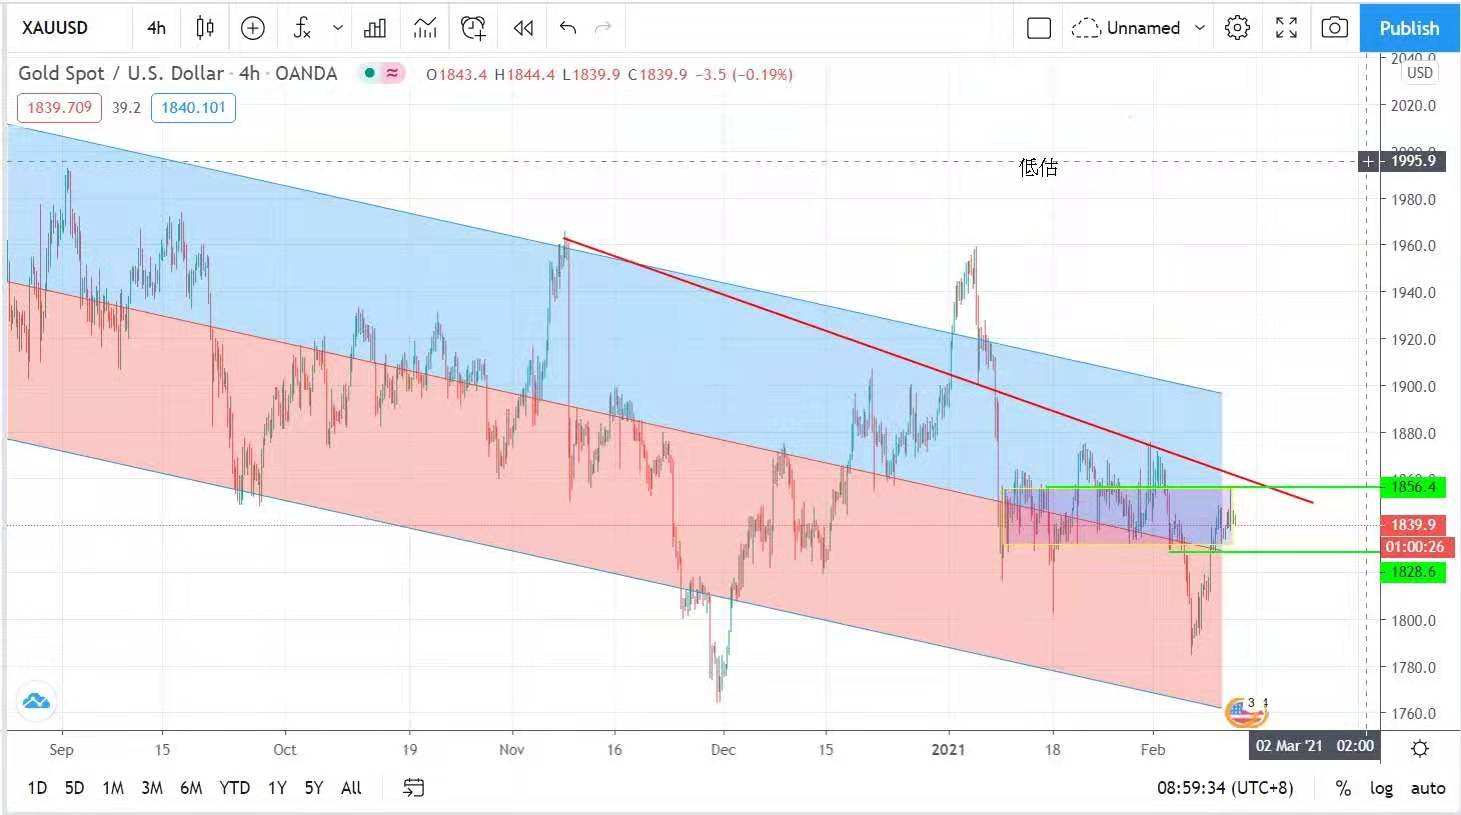Click the Compare or Add Symbol icon
The image size is (1461, 815).
253,28
